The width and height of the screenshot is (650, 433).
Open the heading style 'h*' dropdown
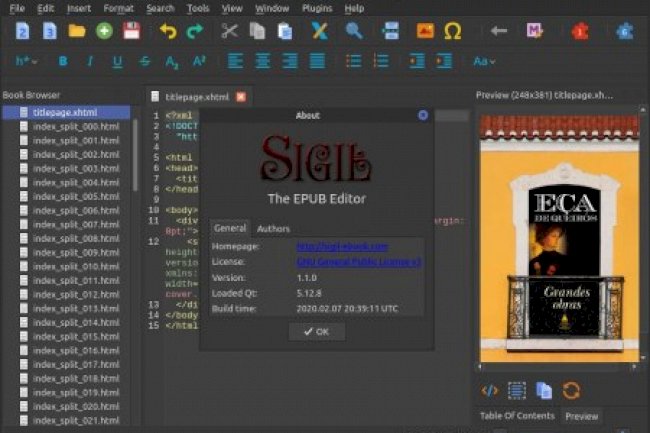coord(27,61)
